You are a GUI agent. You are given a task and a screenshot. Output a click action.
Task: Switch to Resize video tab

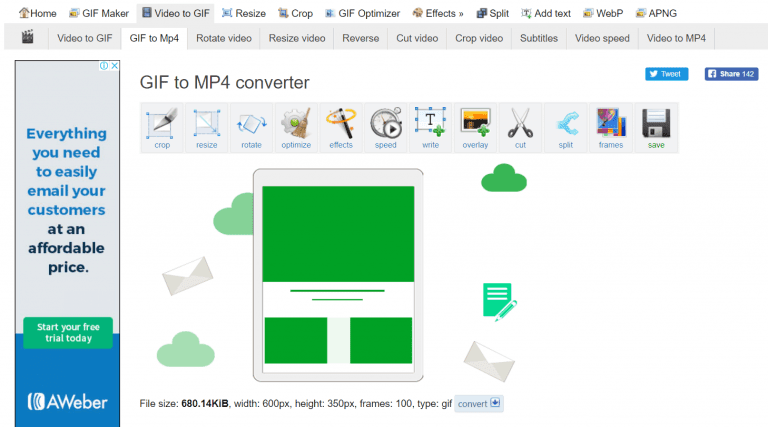(297, 38)
